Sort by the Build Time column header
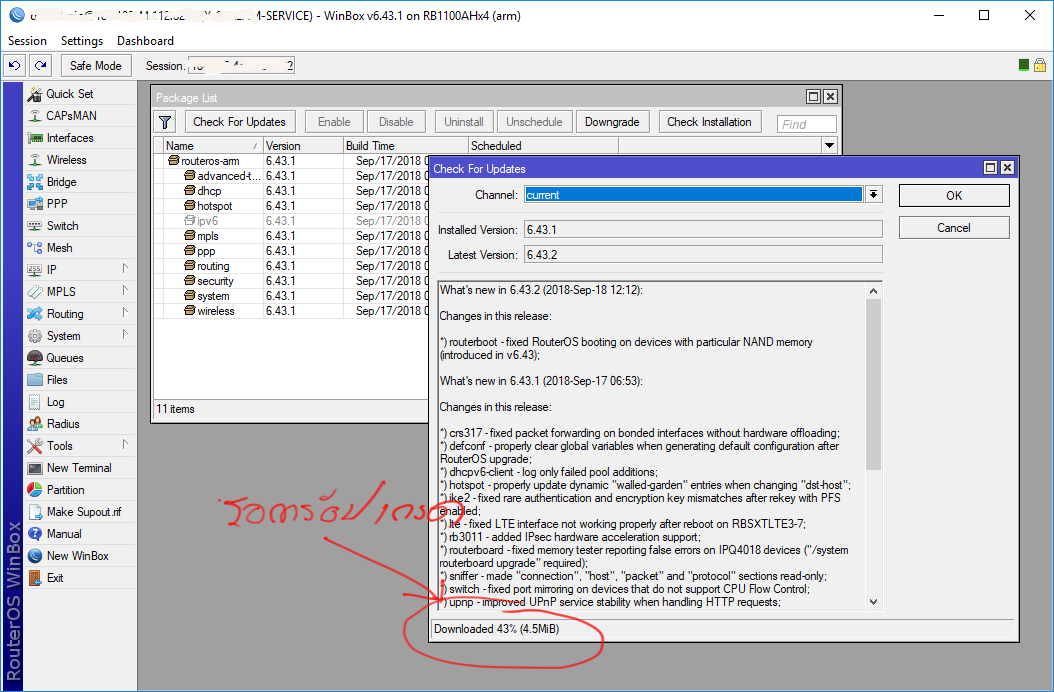1054x692 pixels. pos(405,146)
